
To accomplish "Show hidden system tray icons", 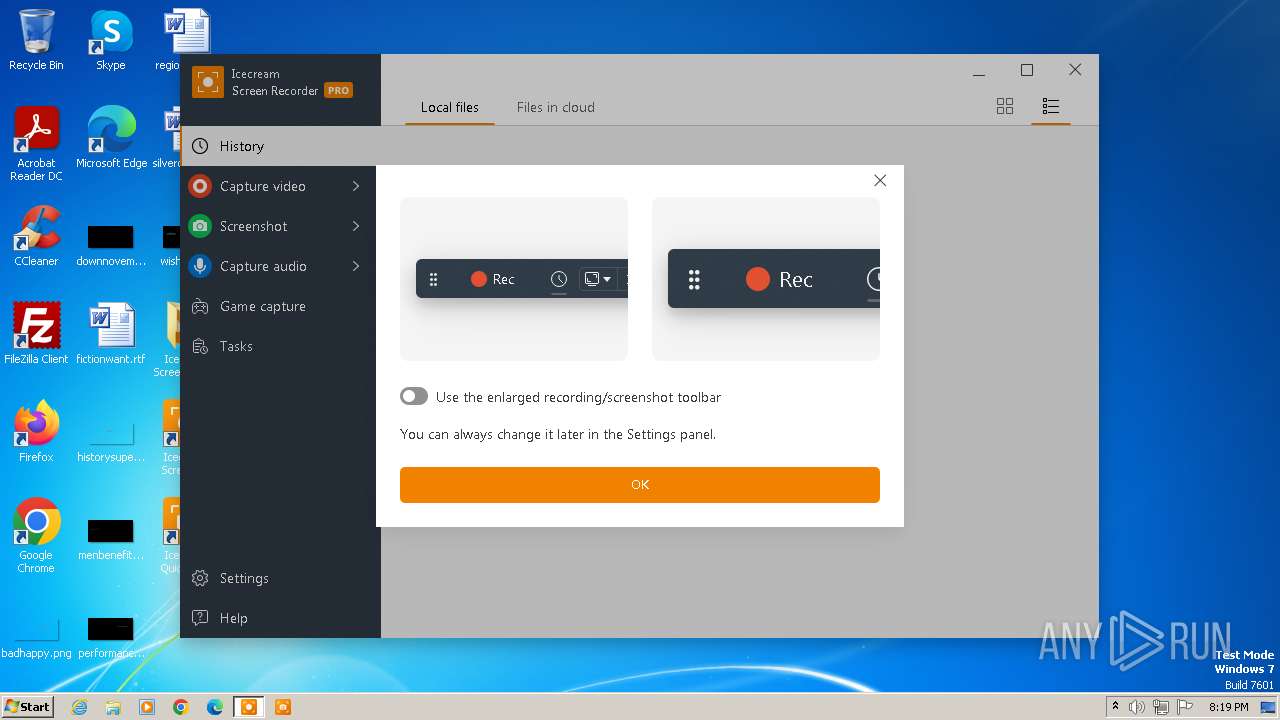I will coord(1115,707).
